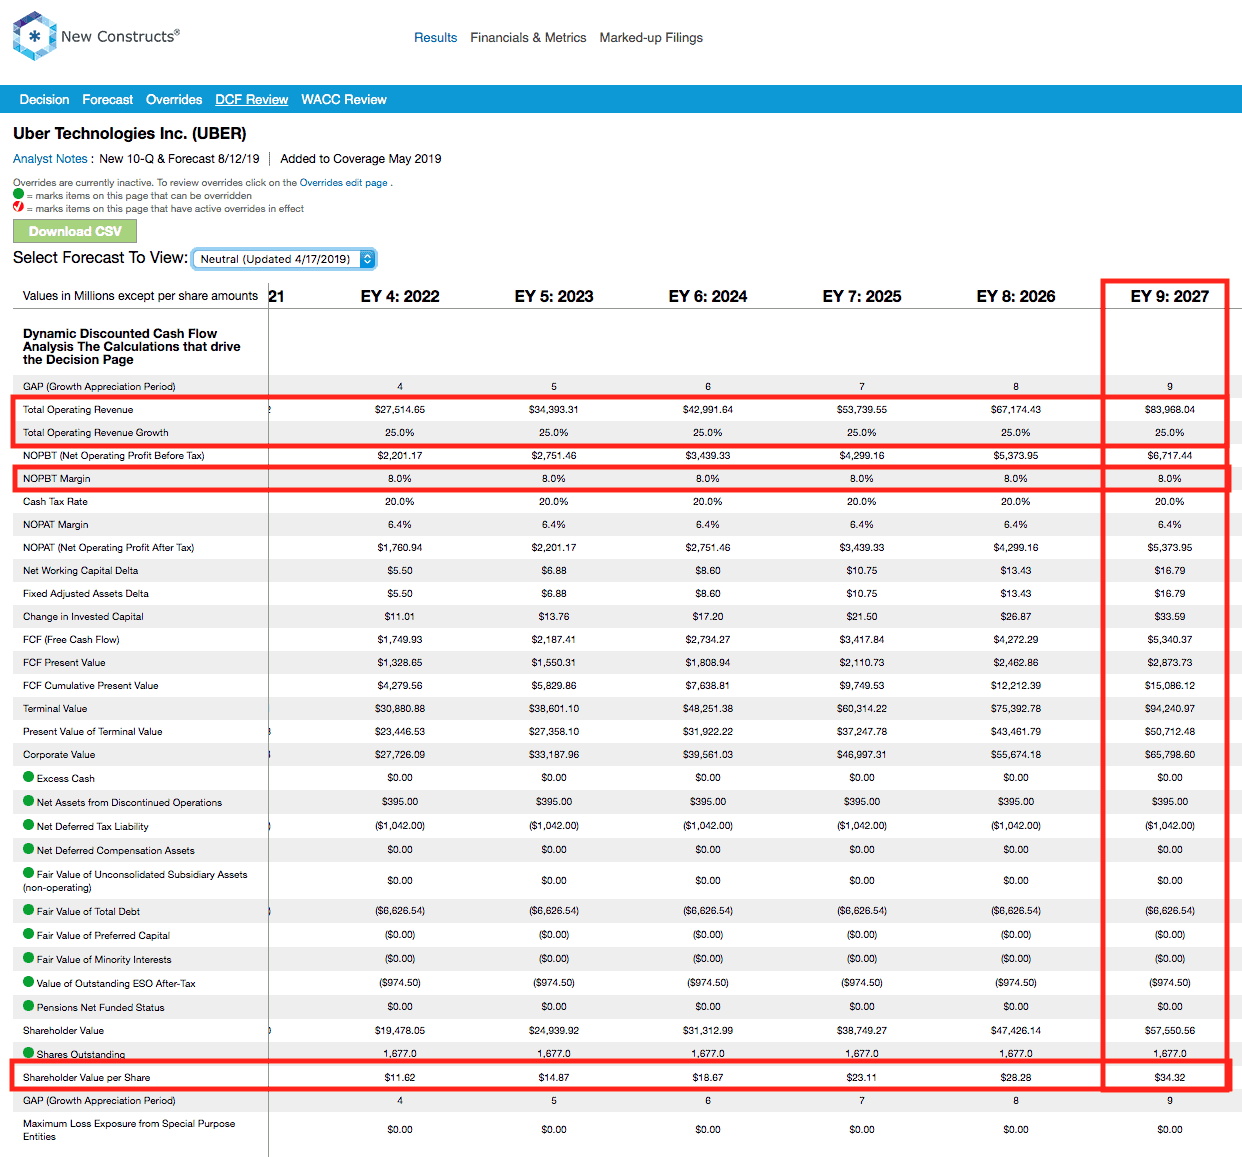
Task: Click green dot beside Net Deferred Compensation Assets
Action: pyautogui.click(x=29, y=849)
